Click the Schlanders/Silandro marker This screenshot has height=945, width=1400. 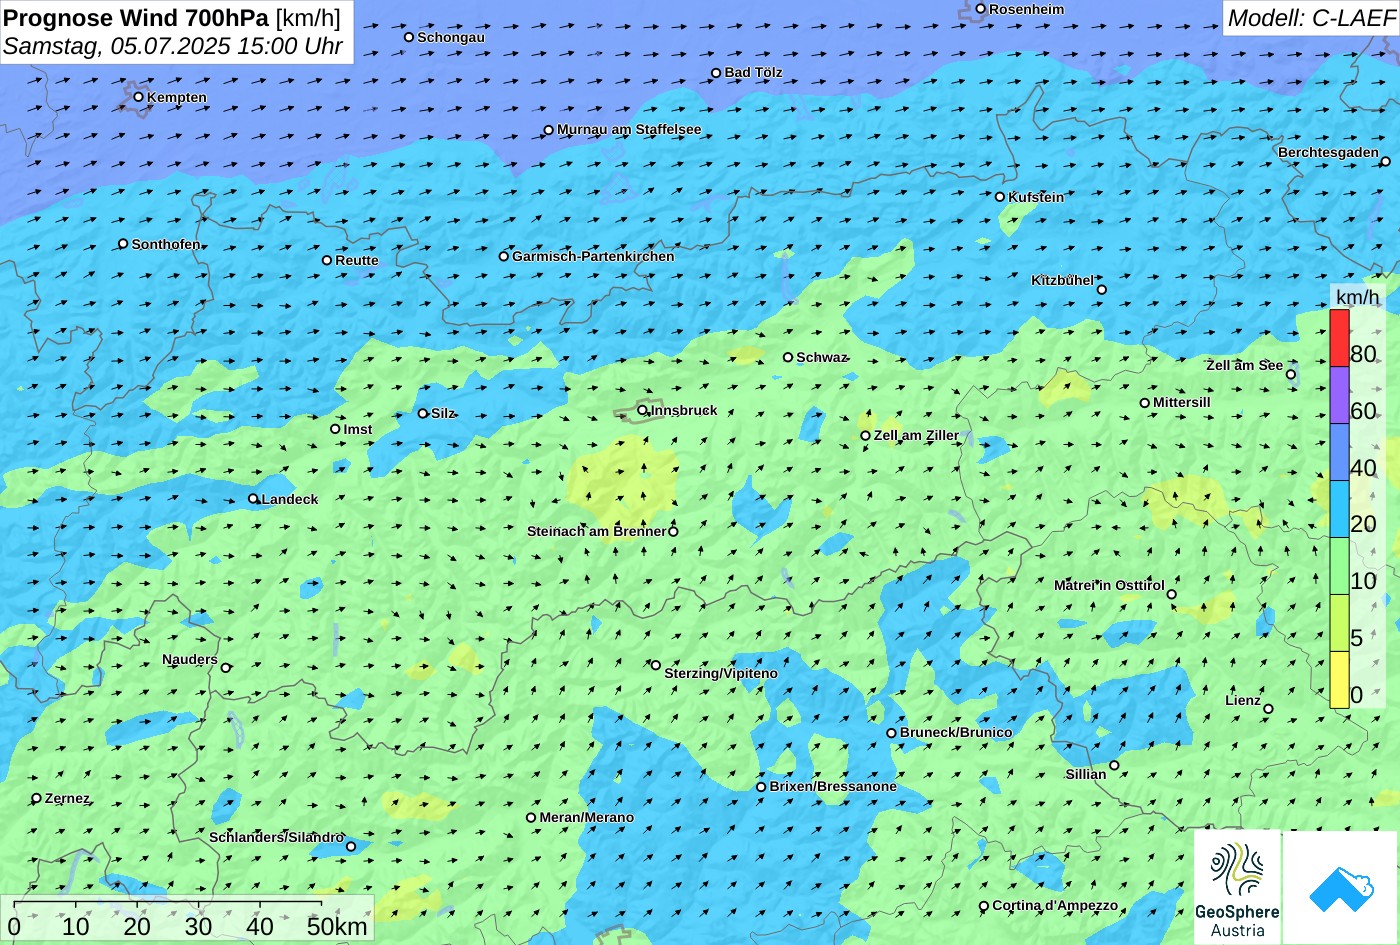[x=351, y=847]
